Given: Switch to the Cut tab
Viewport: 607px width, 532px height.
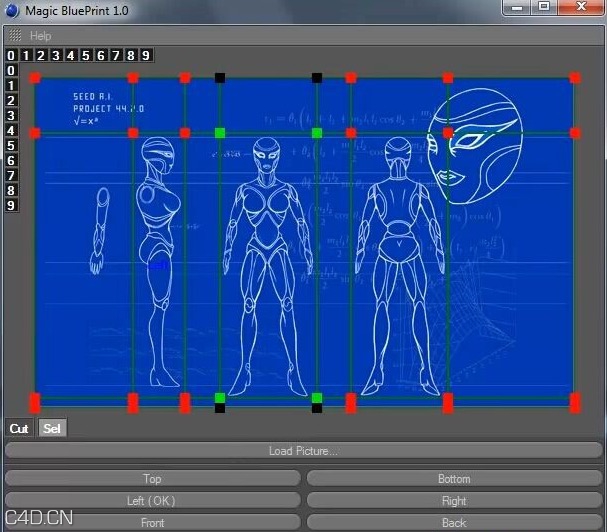Looking at the screenshot, I should [x=19, y=428].
